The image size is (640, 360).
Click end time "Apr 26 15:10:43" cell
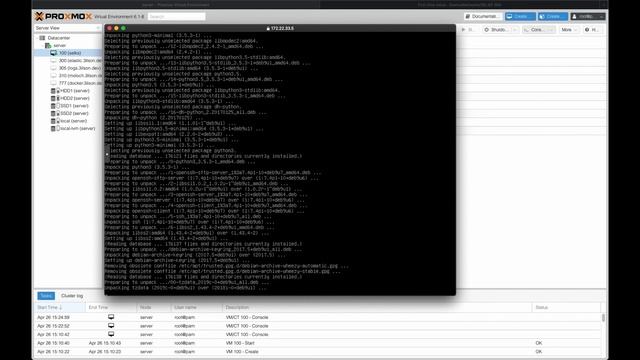105,343
